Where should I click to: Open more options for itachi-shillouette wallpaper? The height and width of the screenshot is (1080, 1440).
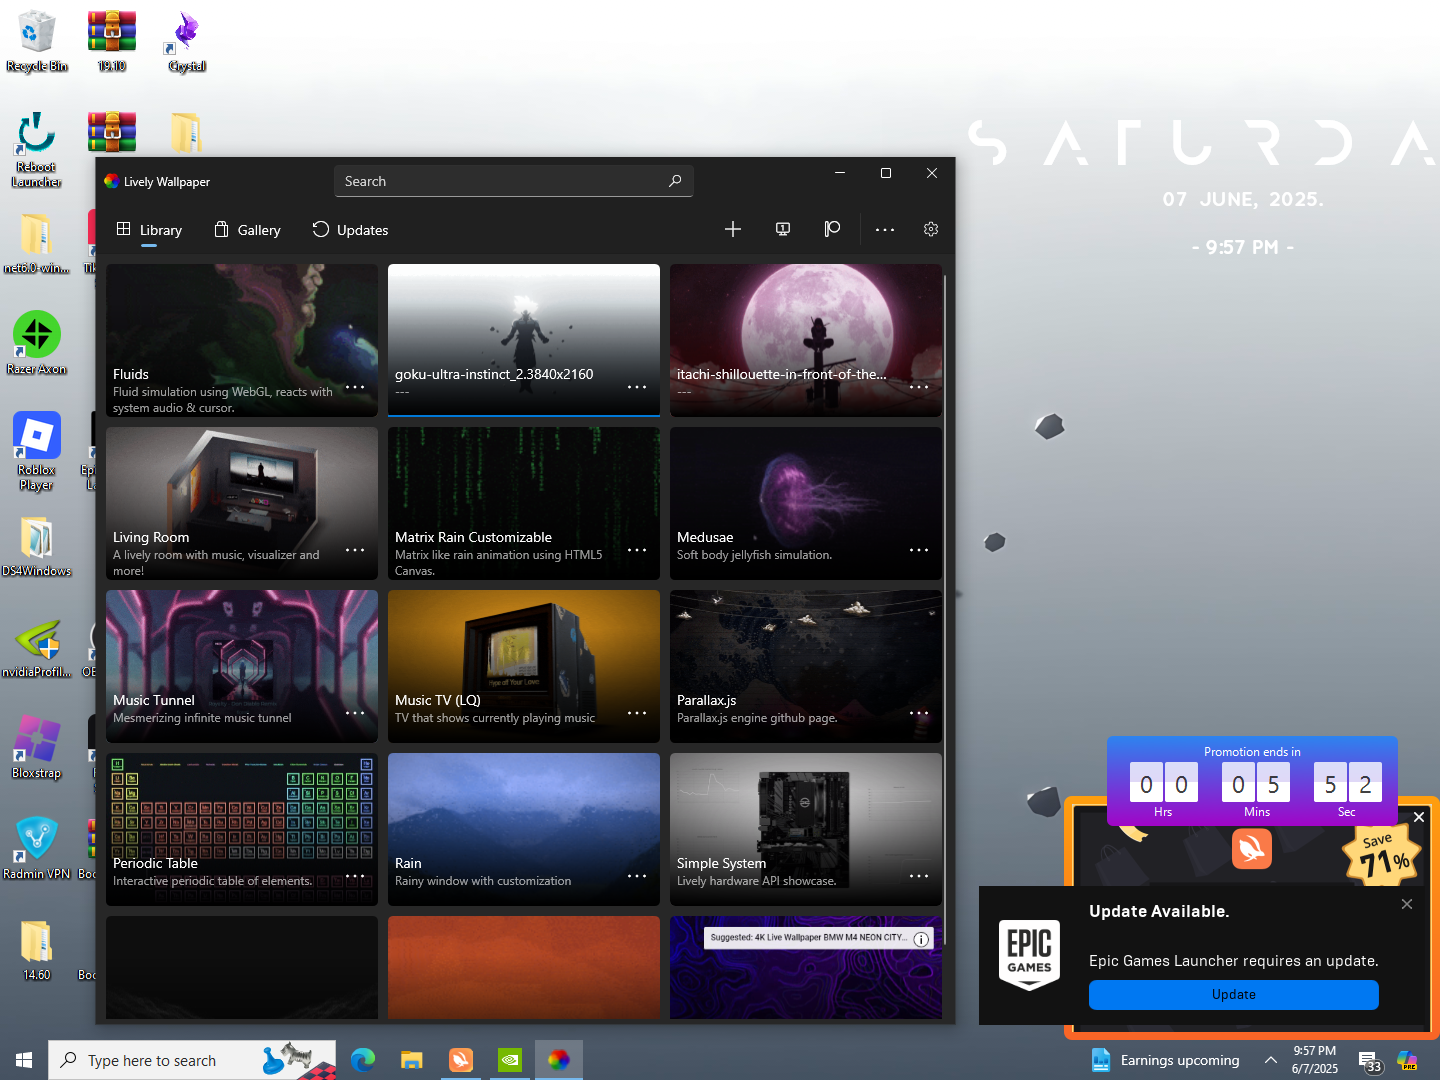point(919,387)
